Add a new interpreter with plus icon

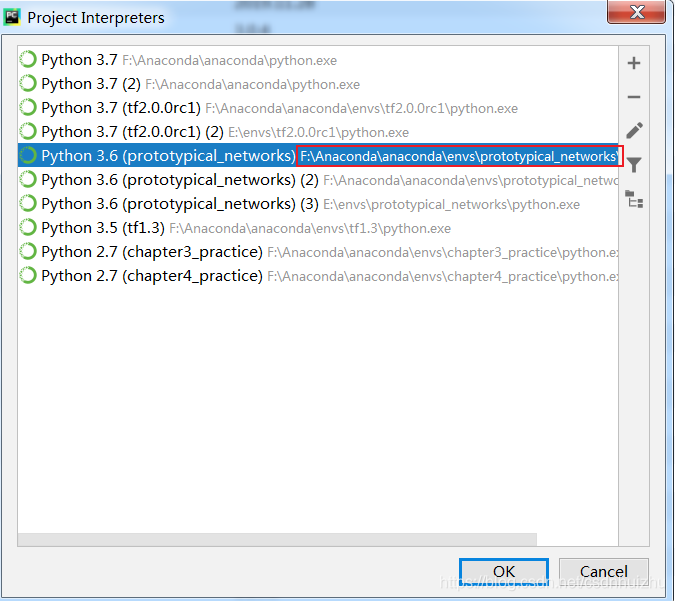[634, 63]
